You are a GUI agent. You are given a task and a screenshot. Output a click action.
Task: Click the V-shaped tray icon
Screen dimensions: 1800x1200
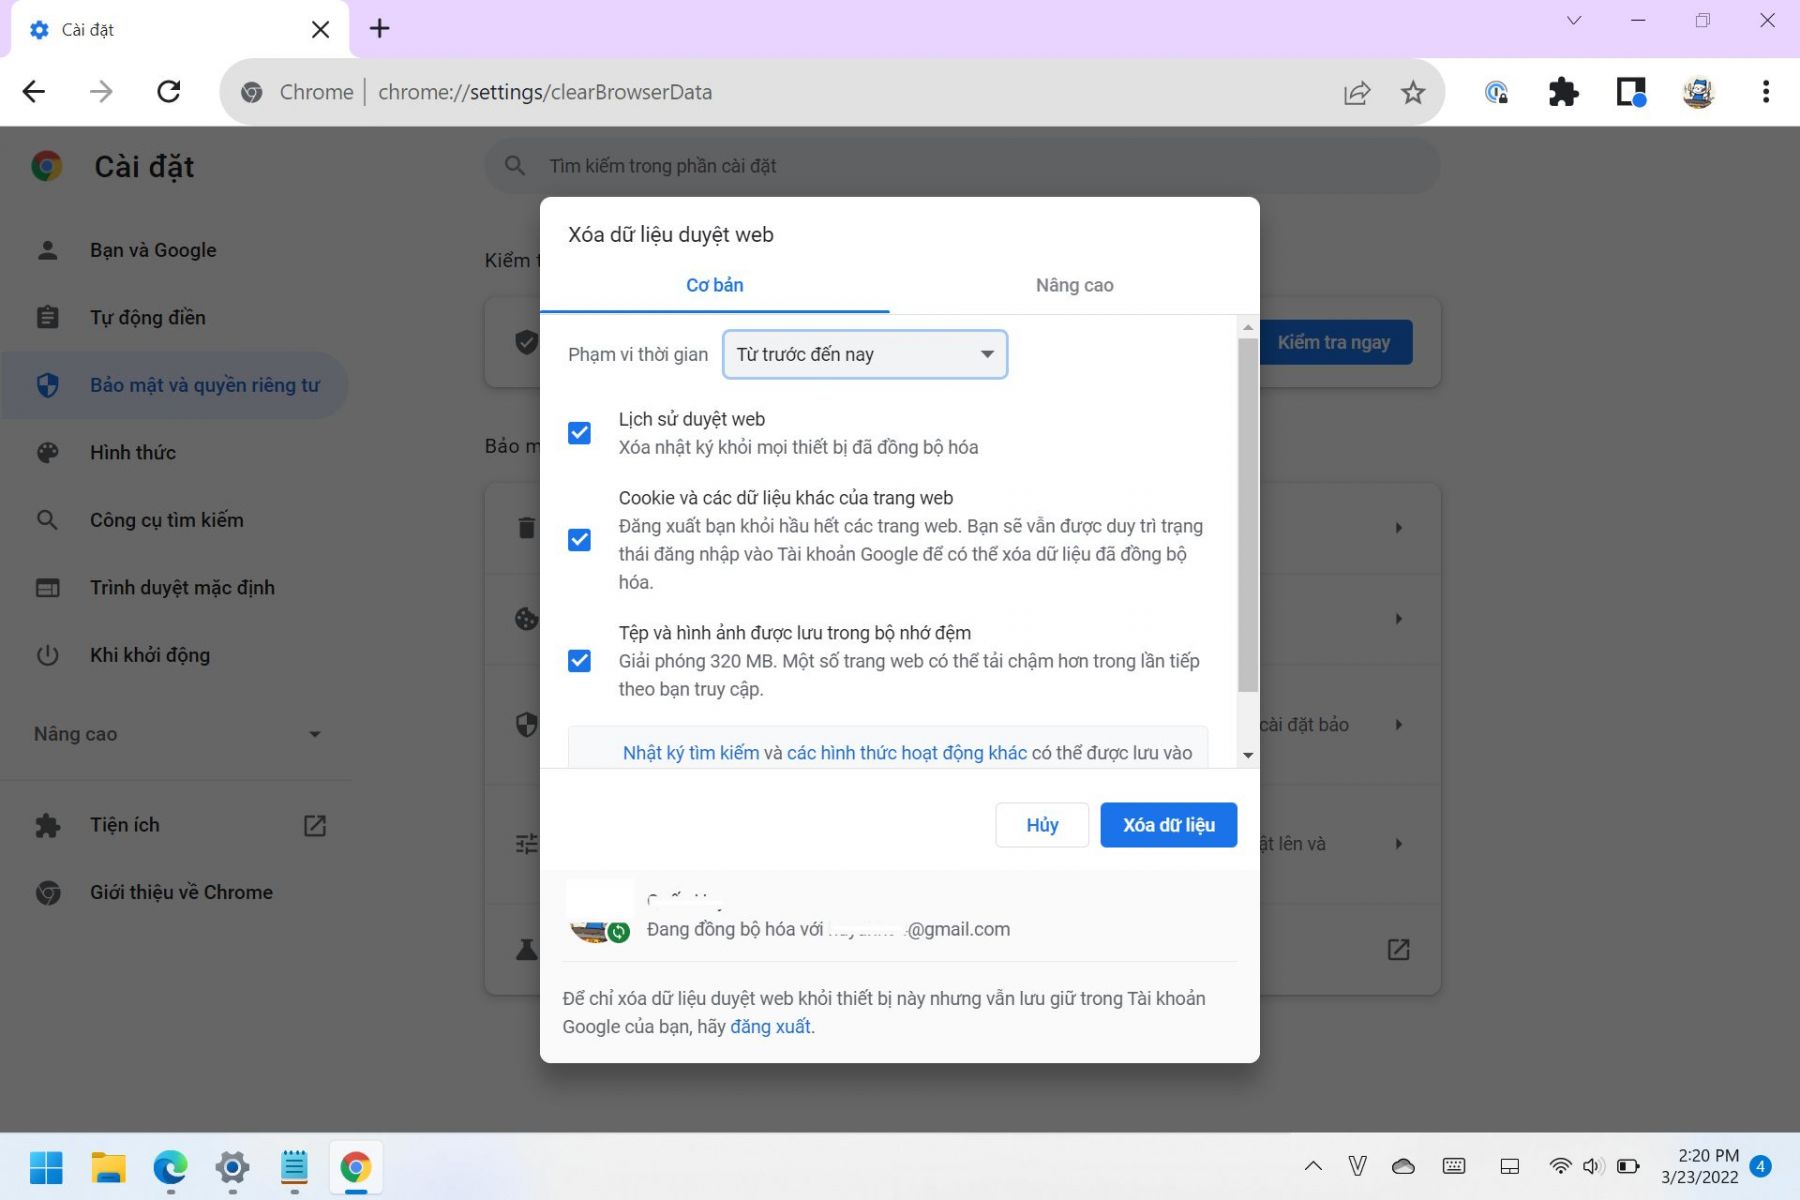pyautogui.click(x=1358, y=1166)
